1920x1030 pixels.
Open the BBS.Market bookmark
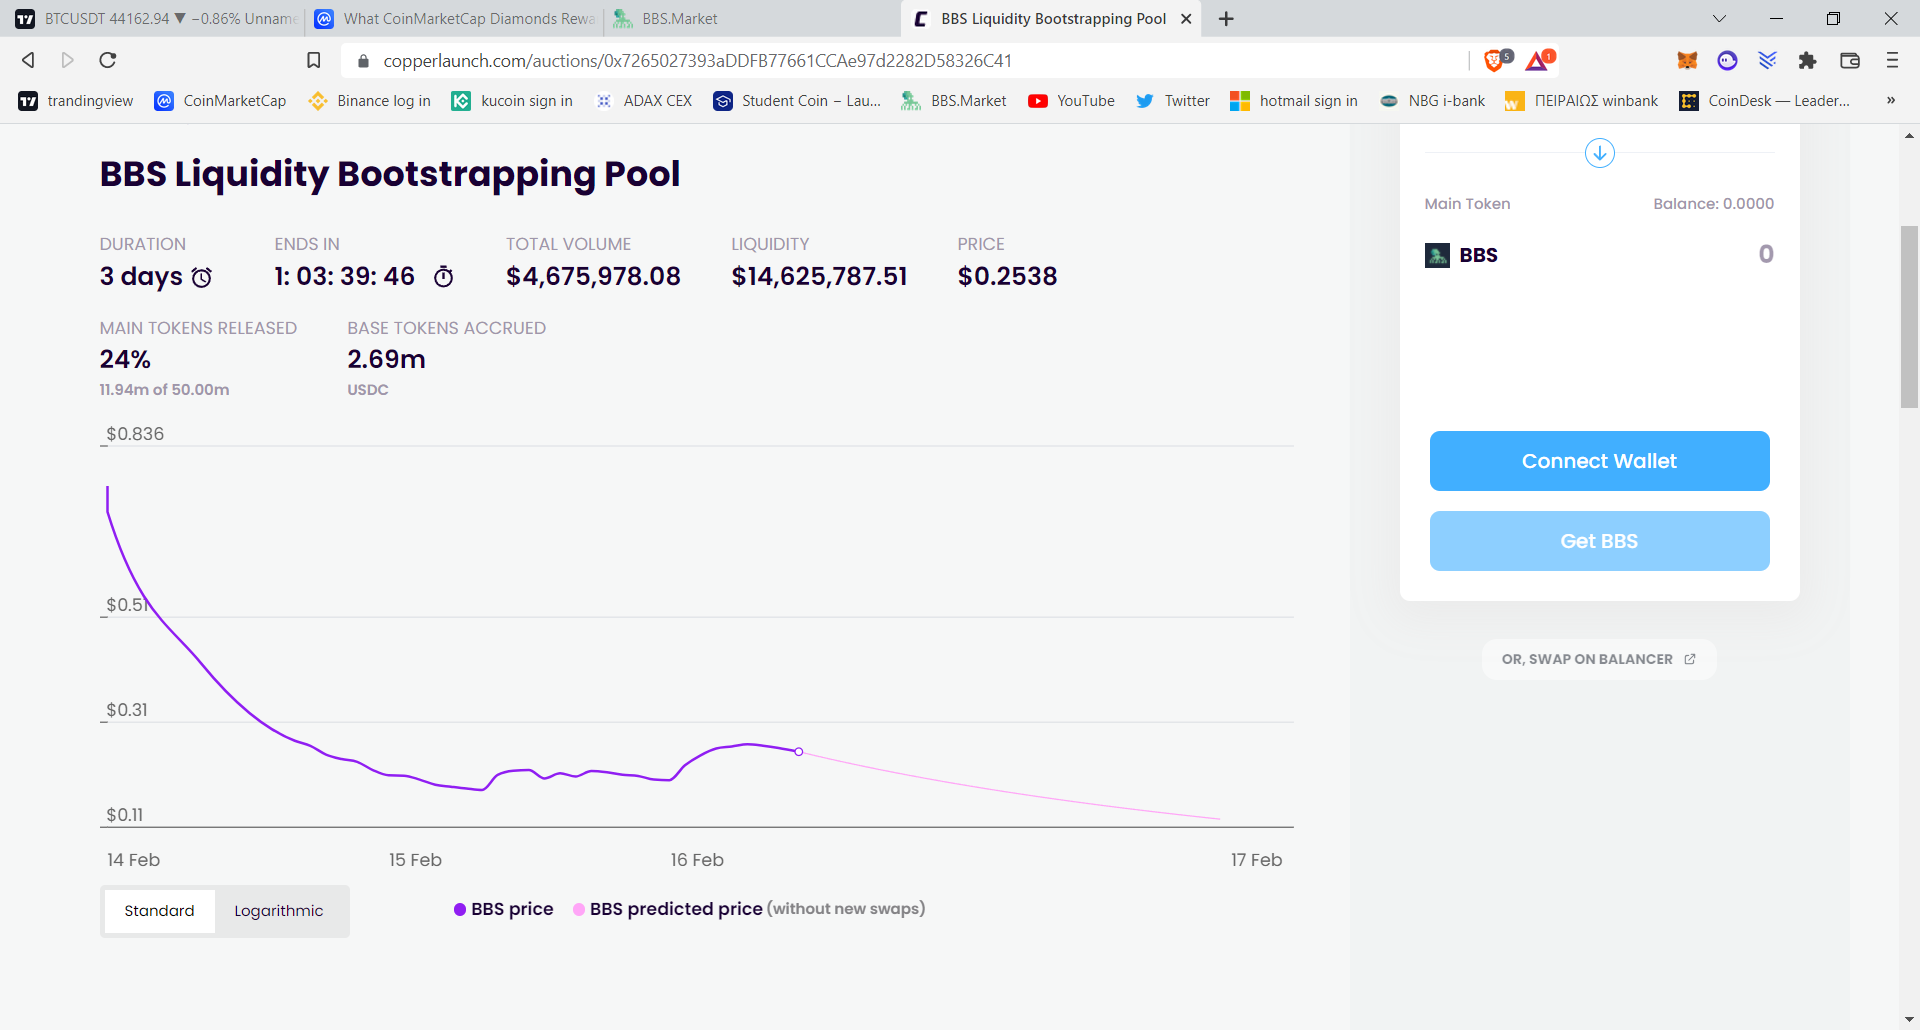[954, 100]
